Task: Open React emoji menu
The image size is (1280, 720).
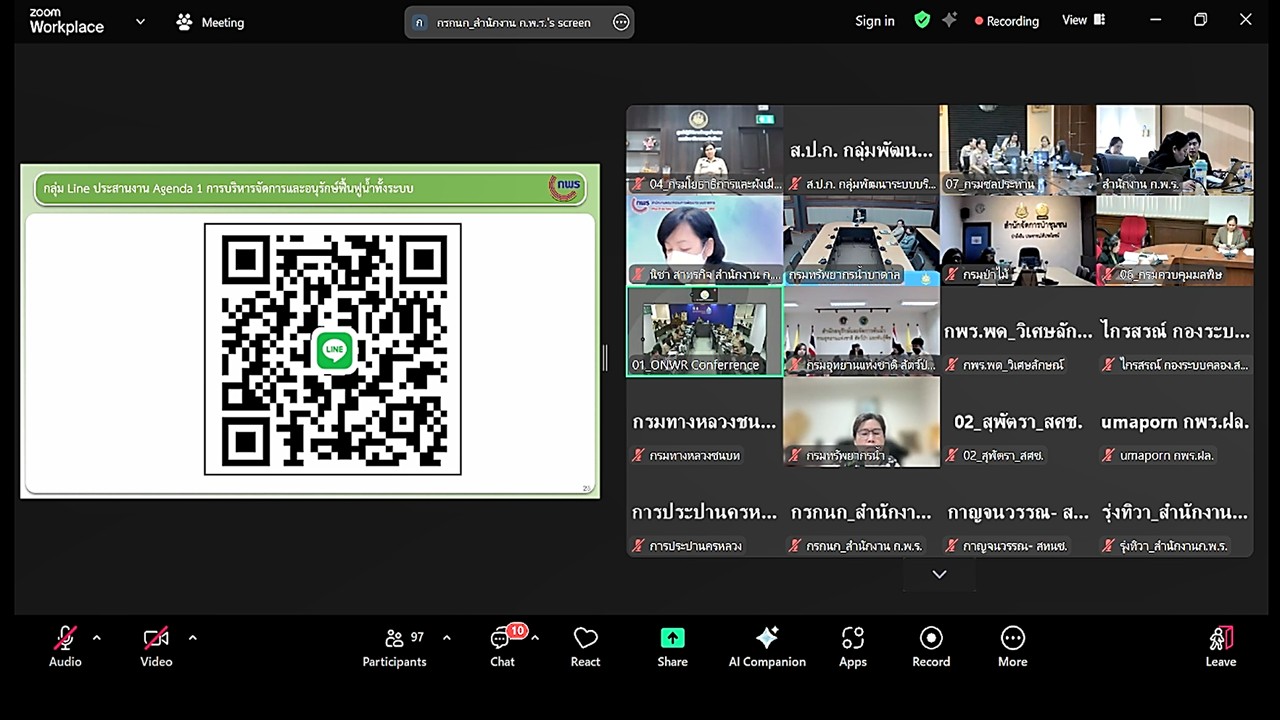Action: point(585,646)
